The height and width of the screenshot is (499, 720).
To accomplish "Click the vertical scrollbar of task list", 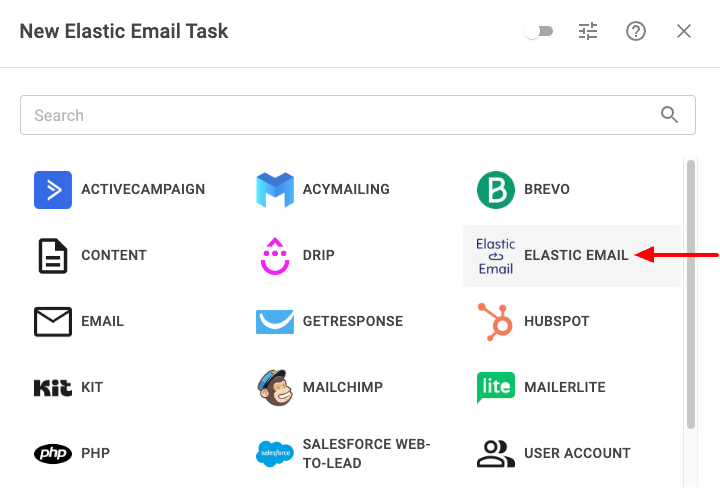I will click(690, 294).
